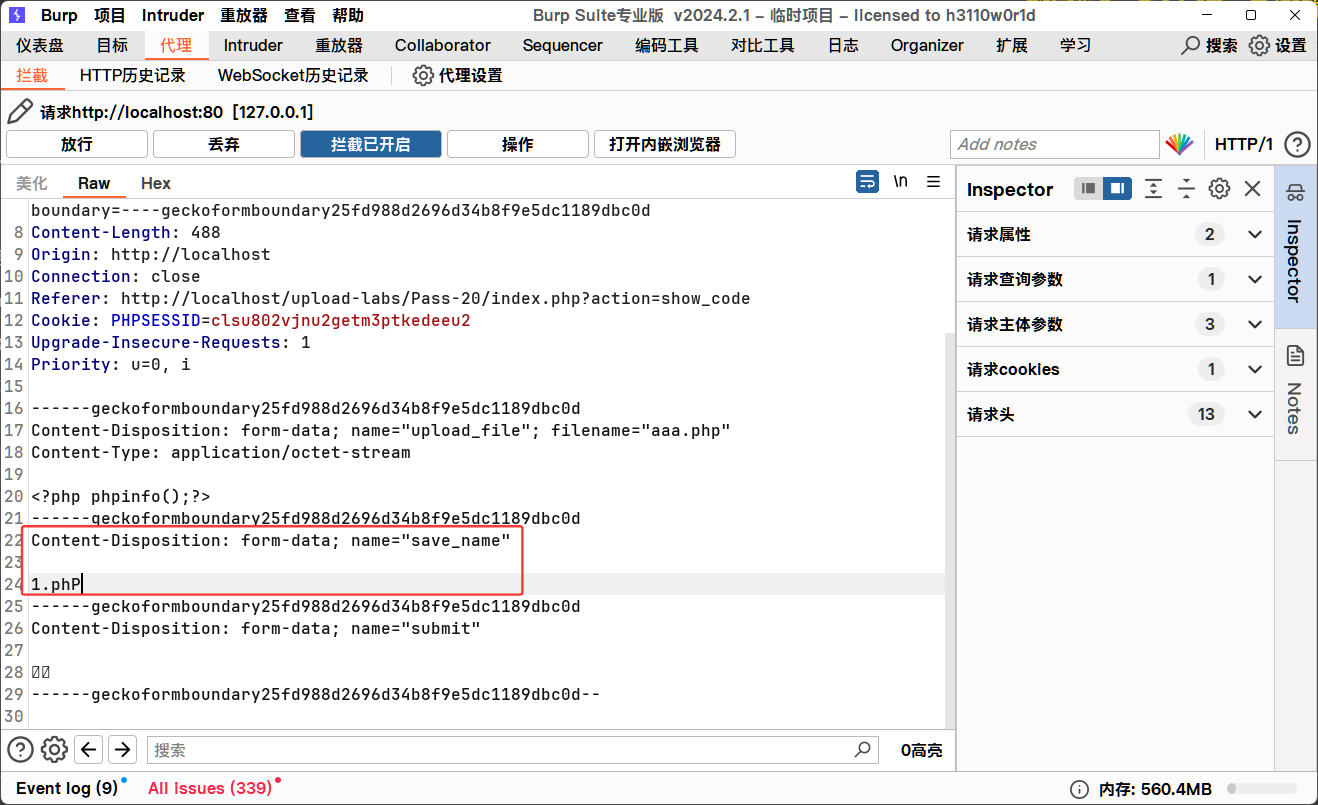Open the editor hamburger options menu

tap(934, 182)
